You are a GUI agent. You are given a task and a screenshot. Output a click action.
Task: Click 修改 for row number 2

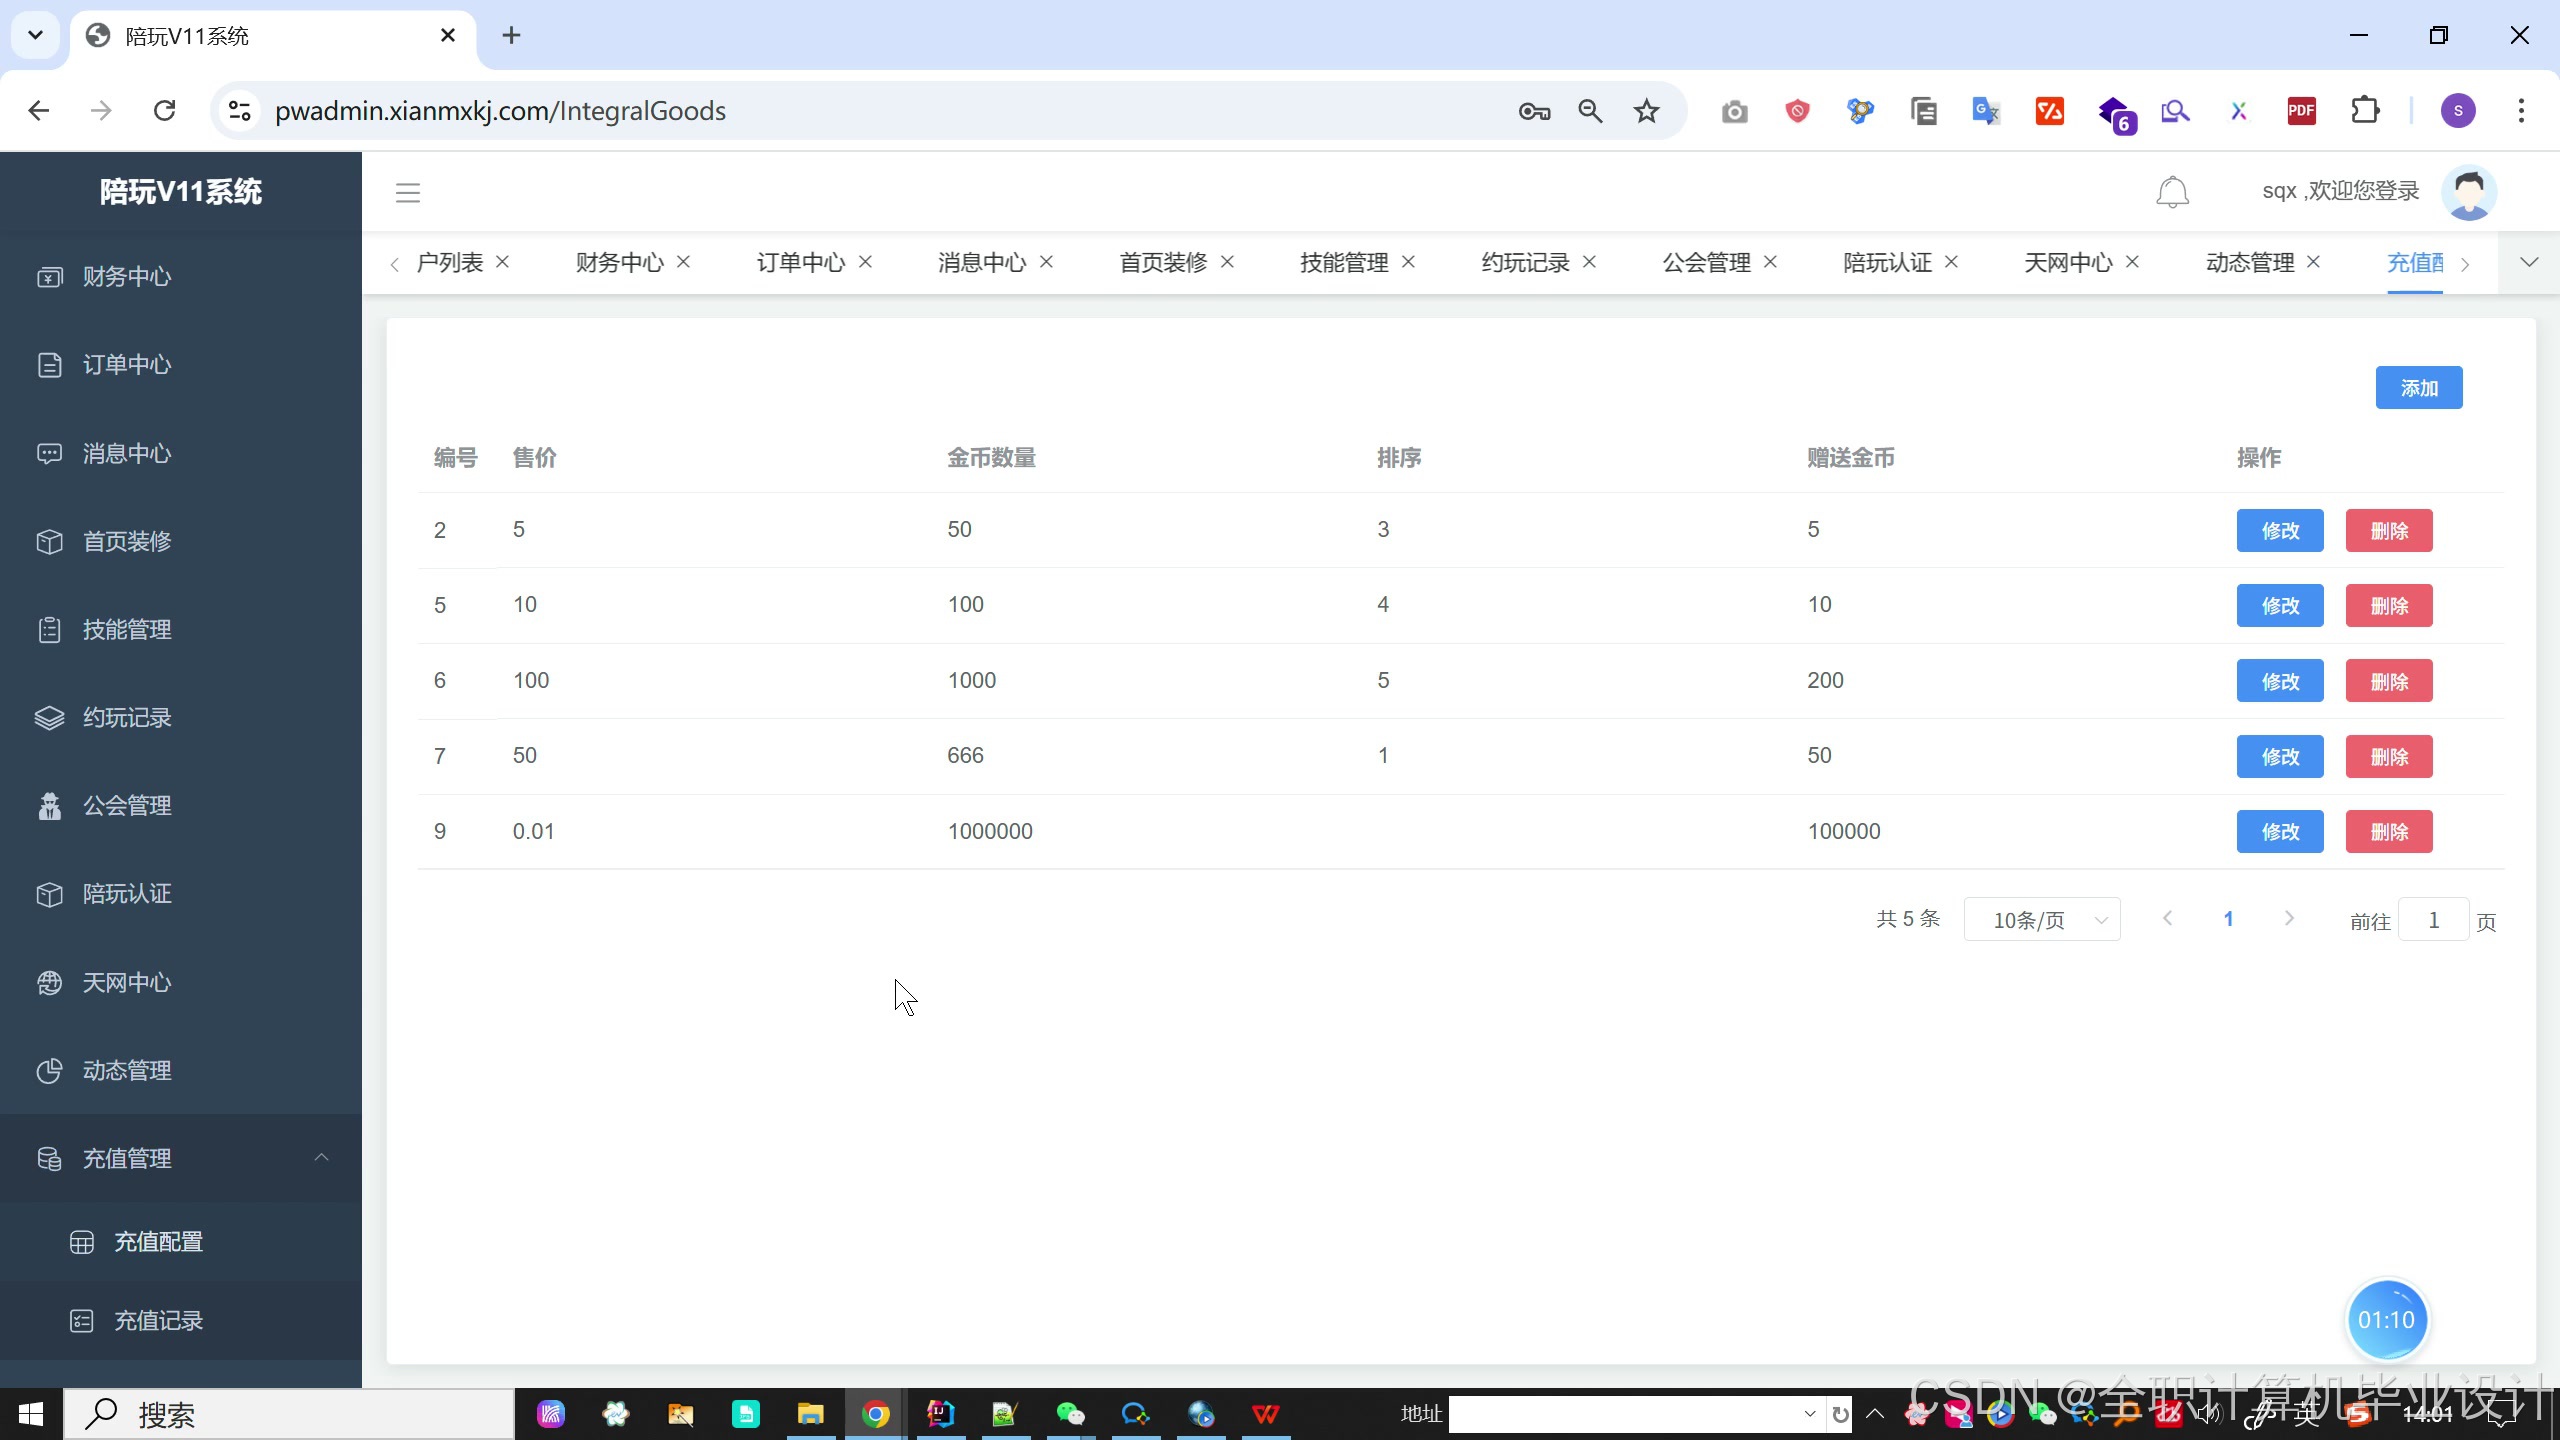pyautogui.click(x=2280, y=530)
